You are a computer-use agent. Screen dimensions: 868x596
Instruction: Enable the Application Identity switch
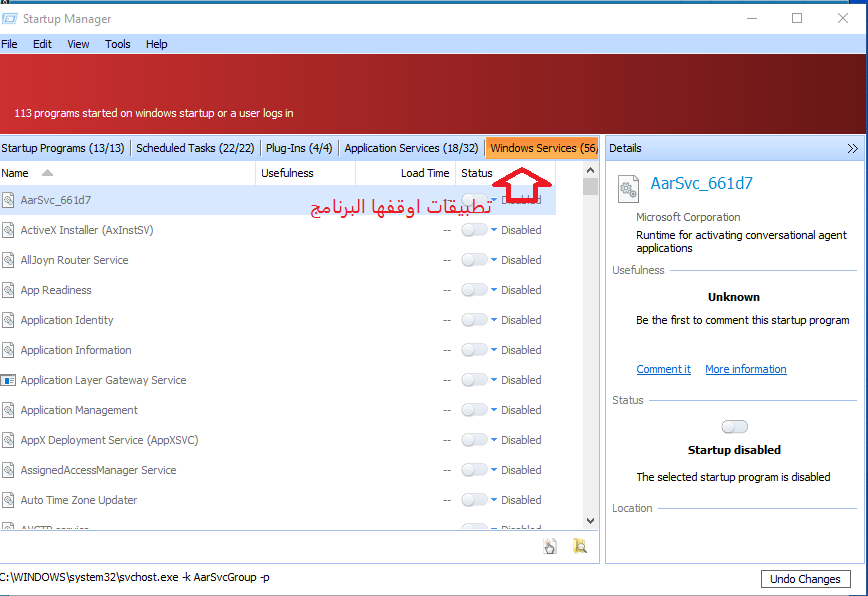coord(474,320)
